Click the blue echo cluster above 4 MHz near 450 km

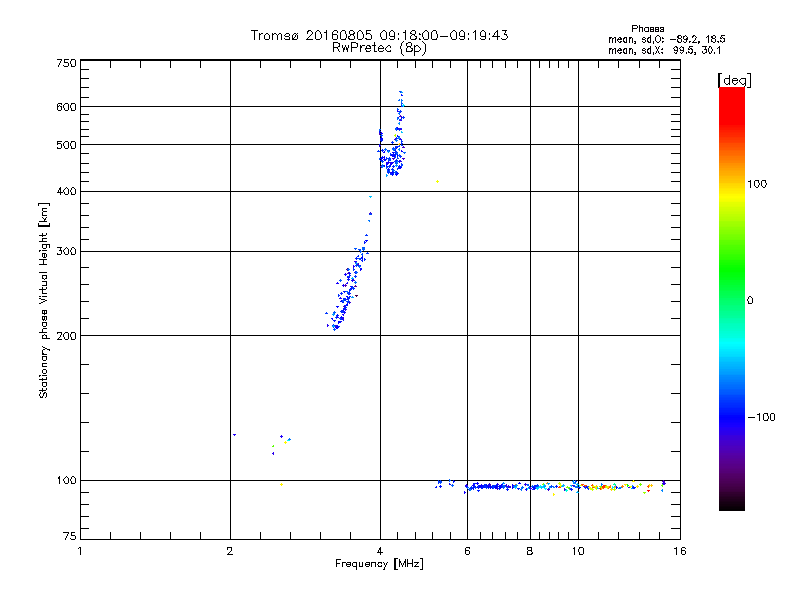(x=392, y=158)
